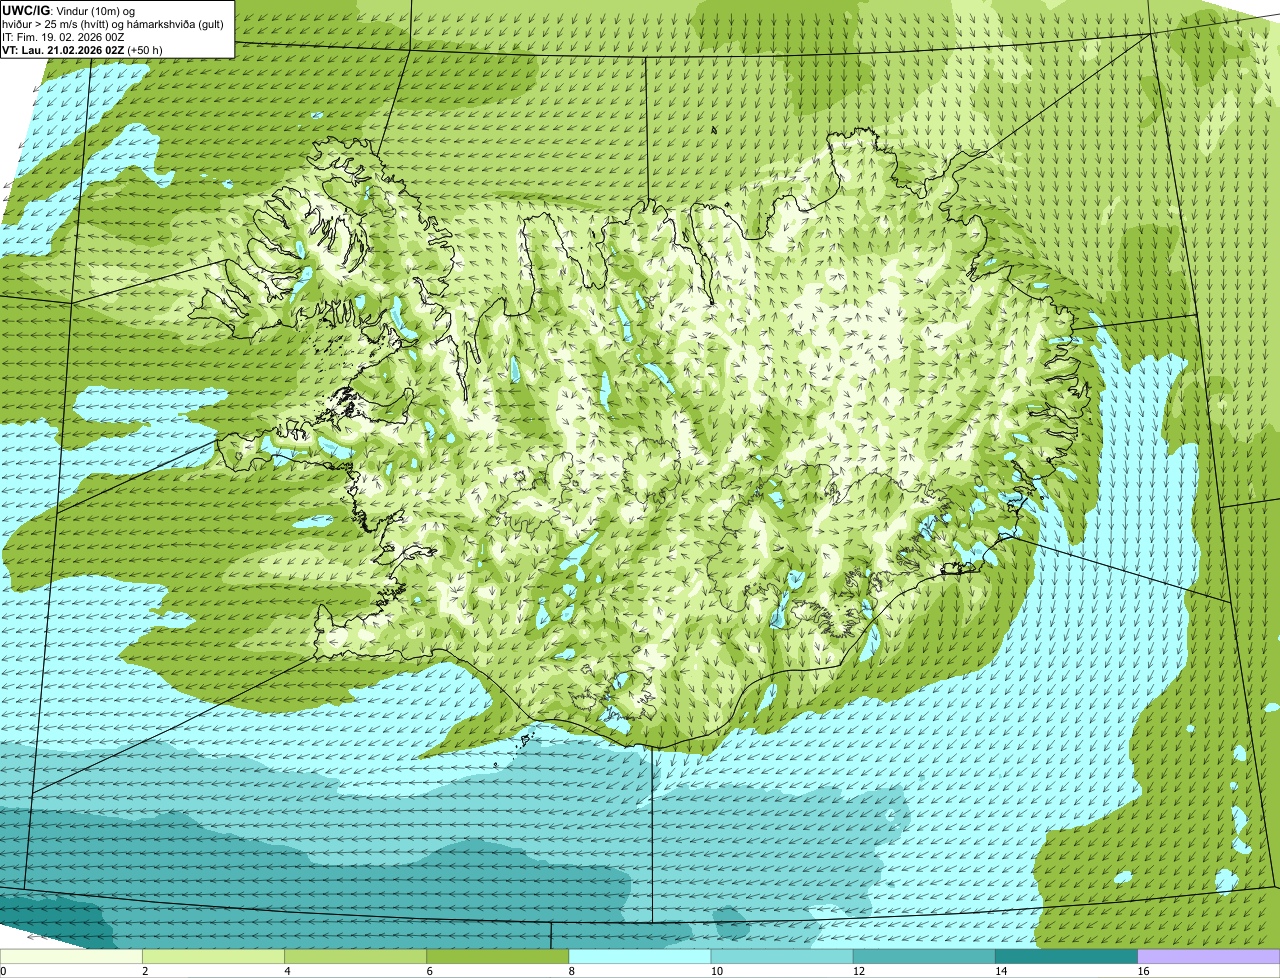Screen dimensions: 1280x978
Task: Click the title text 'UWC/IG: Vindur (10m) og'
Action: click(69, 10)
